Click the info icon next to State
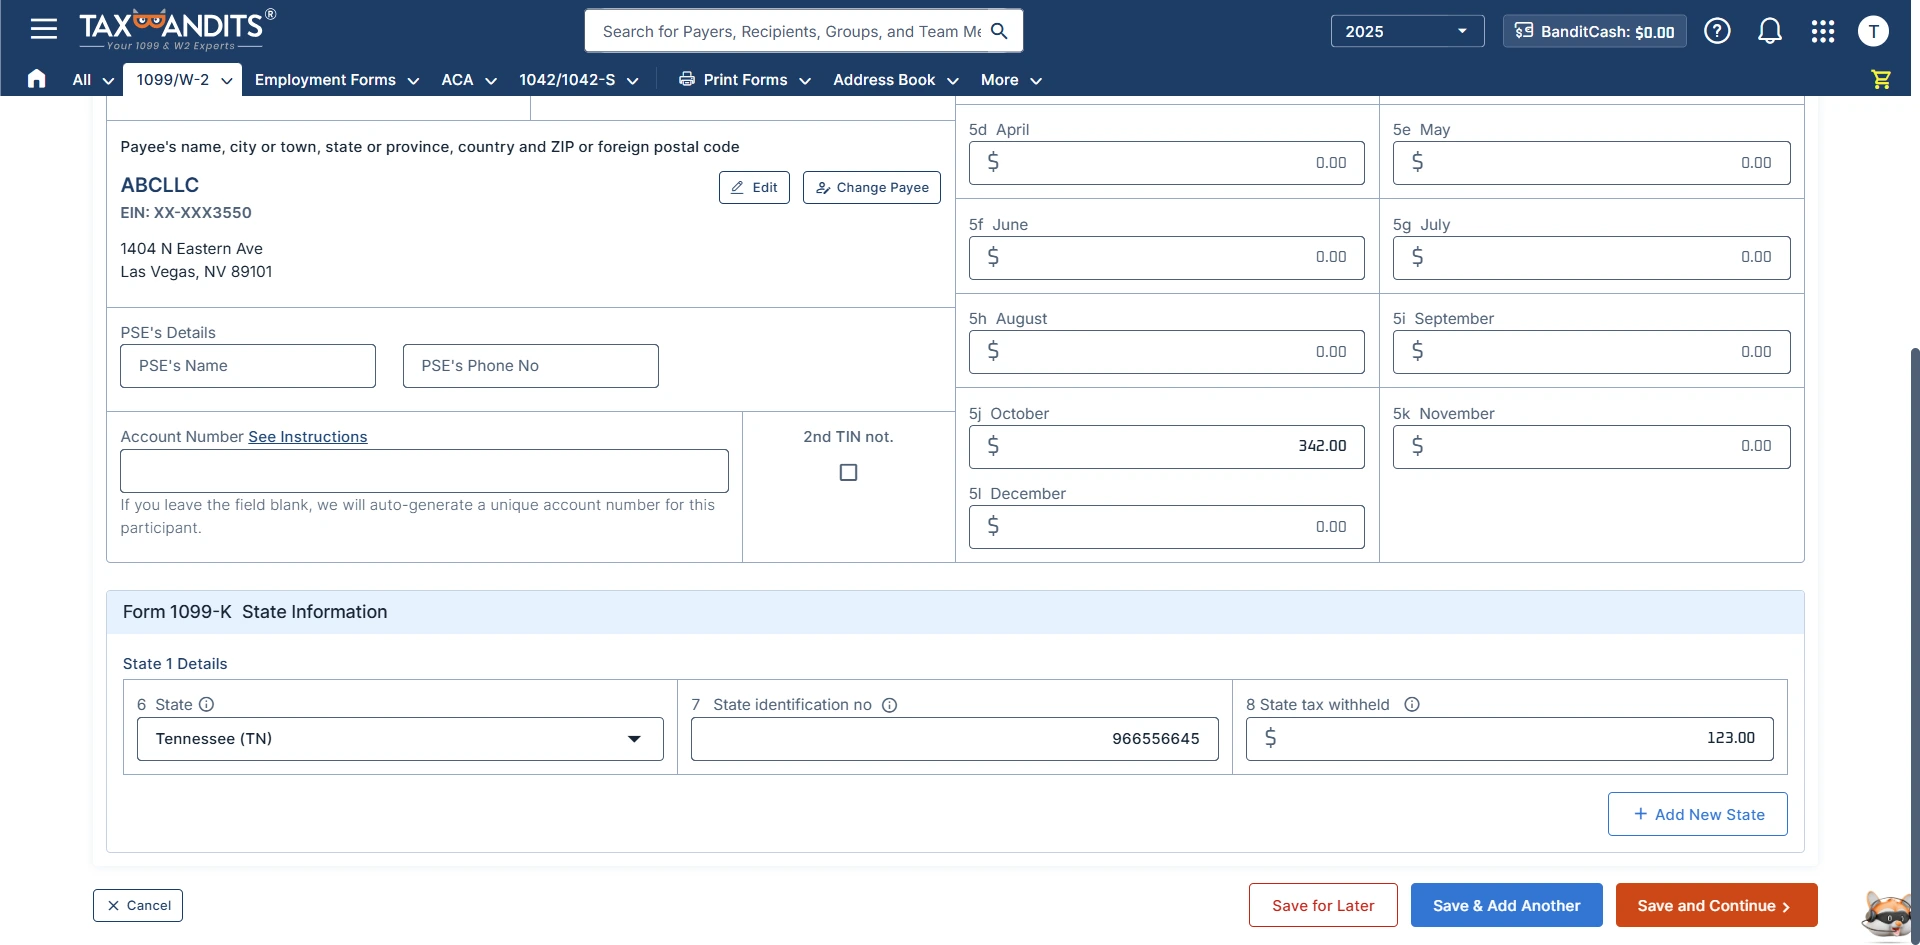 207,704
